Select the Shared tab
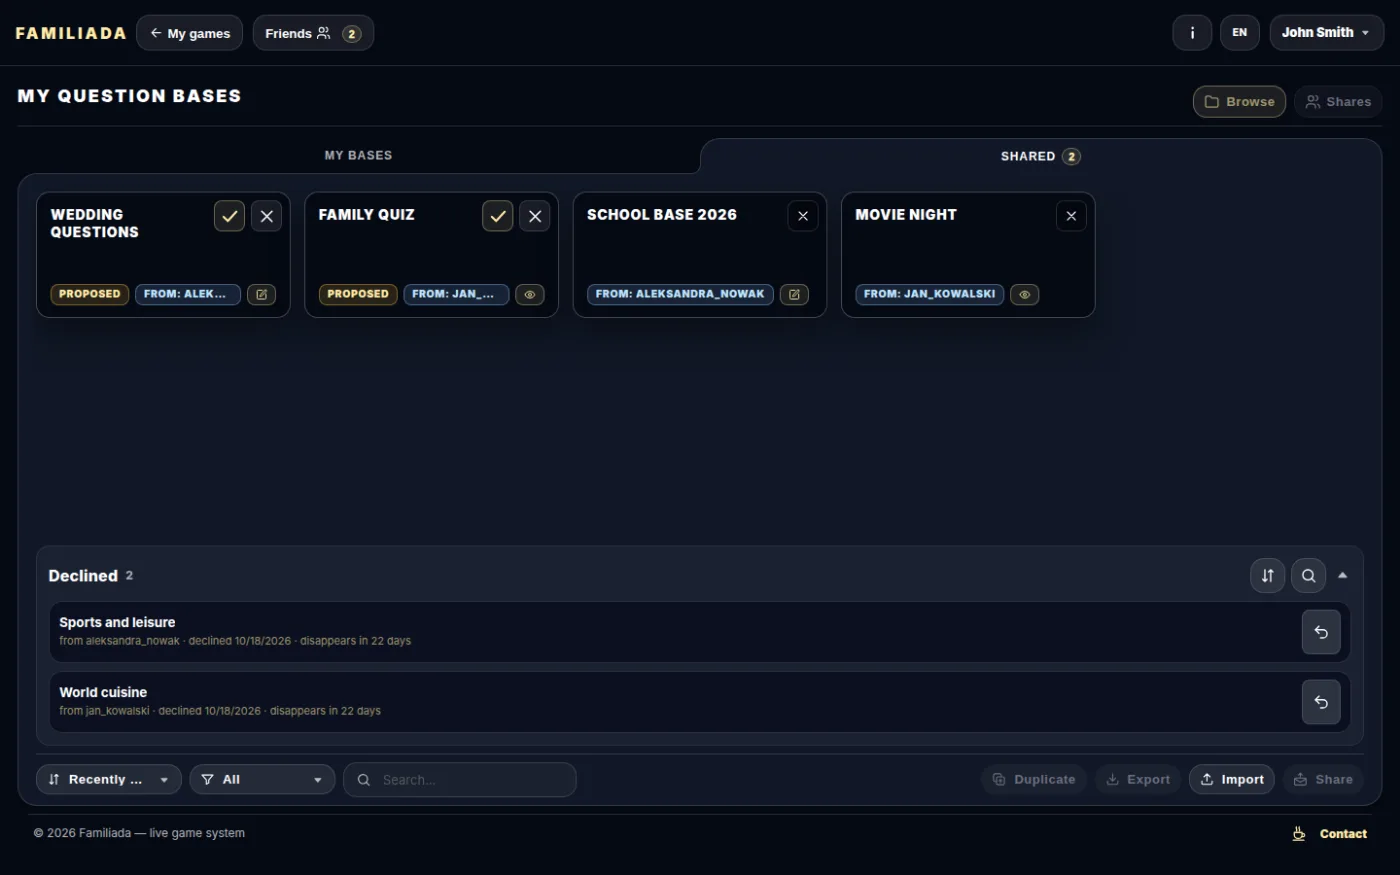 (x=1041, y=156)
